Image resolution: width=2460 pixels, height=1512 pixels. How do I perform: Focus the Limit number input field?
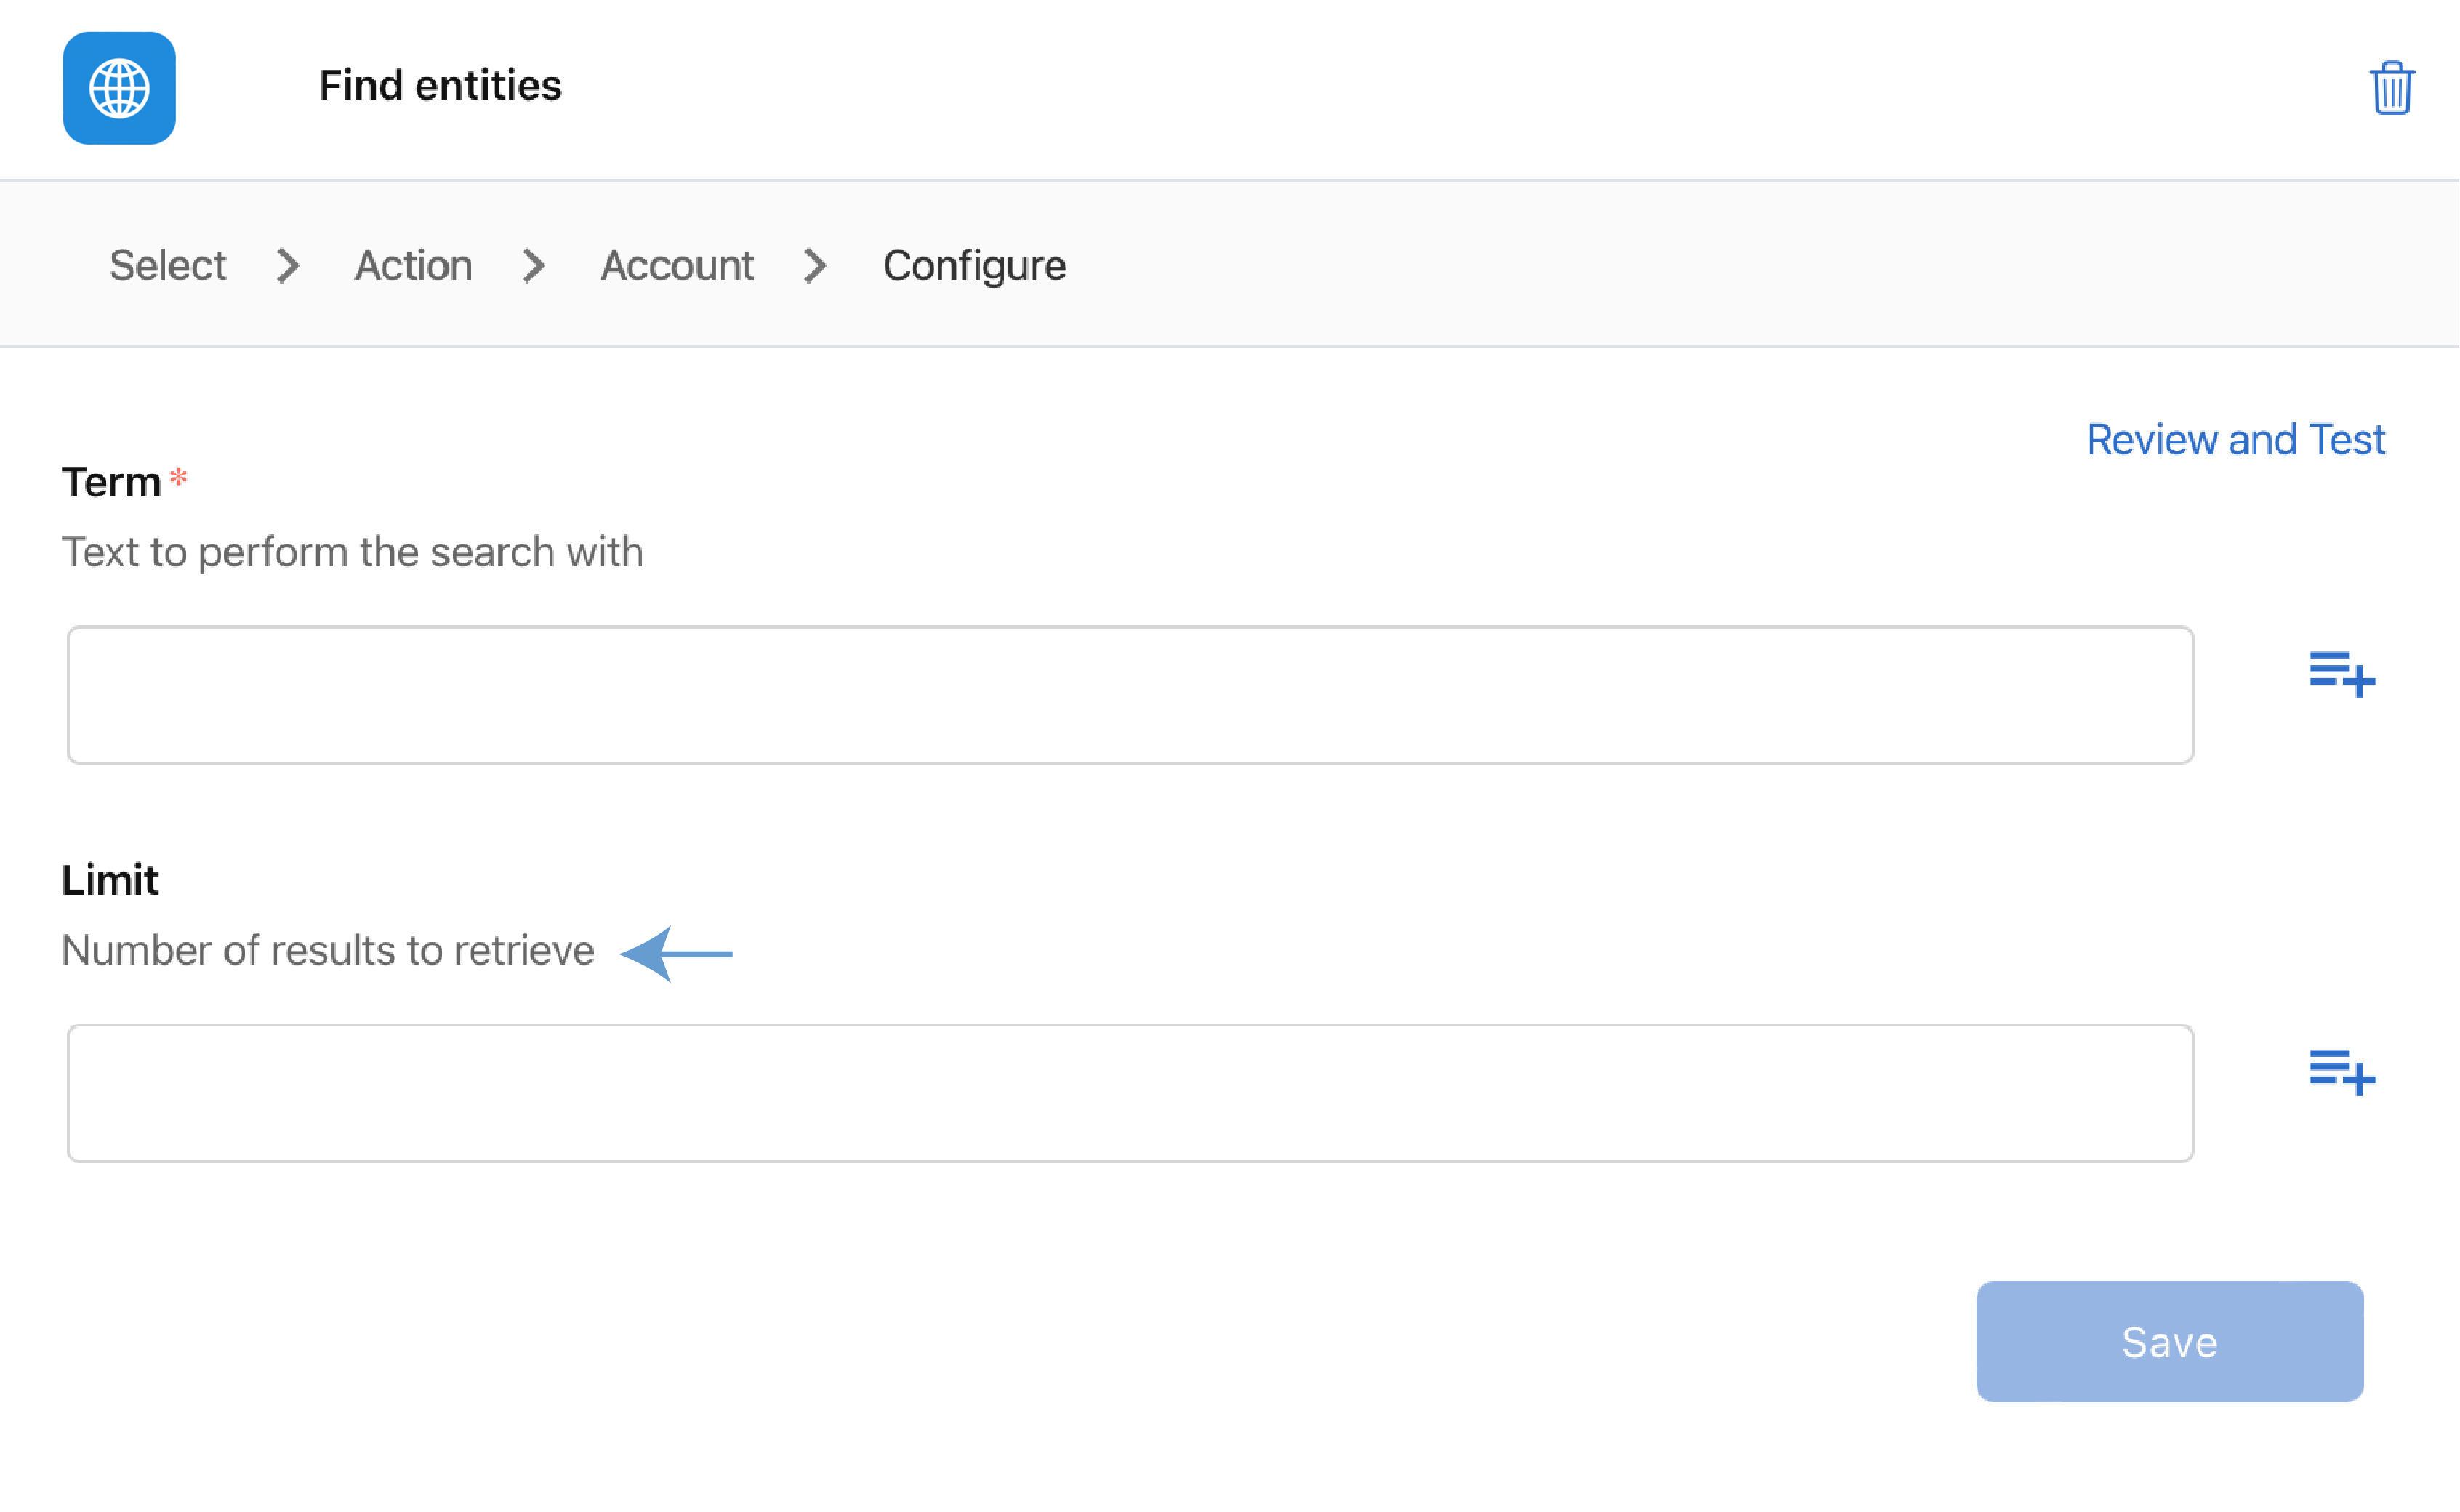click(1130, 1093)
